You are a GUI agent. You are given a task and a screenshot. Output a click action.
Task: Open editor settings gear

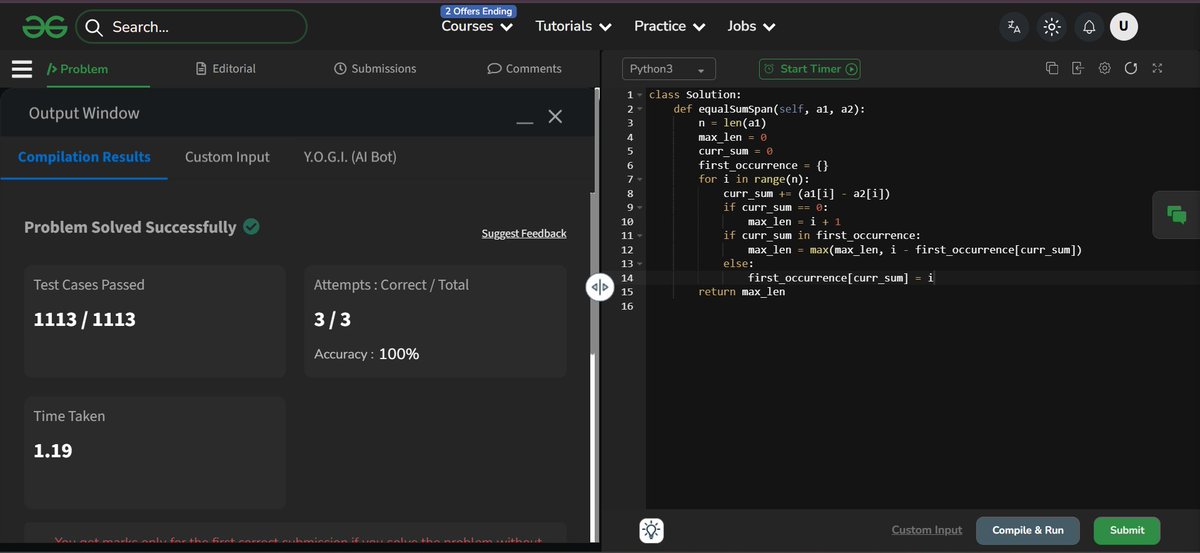click(1104, 68)
